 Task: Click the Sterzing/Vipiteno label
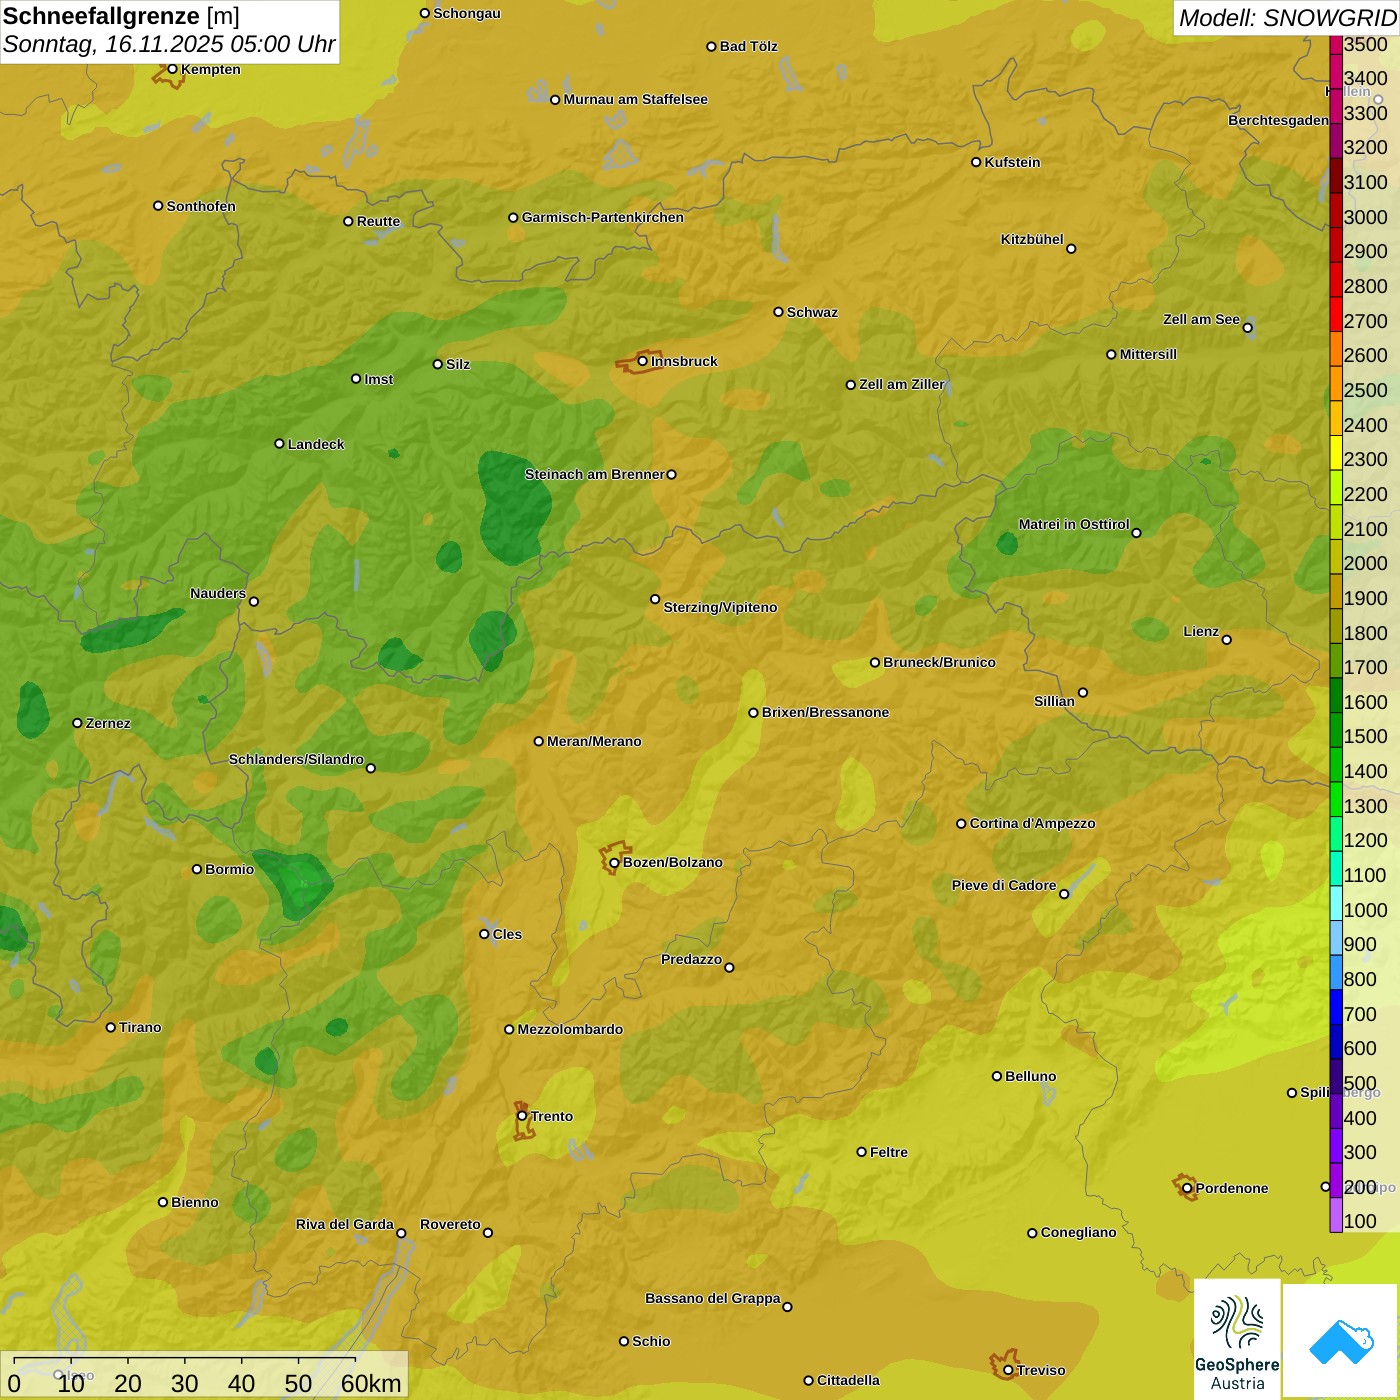721,607
